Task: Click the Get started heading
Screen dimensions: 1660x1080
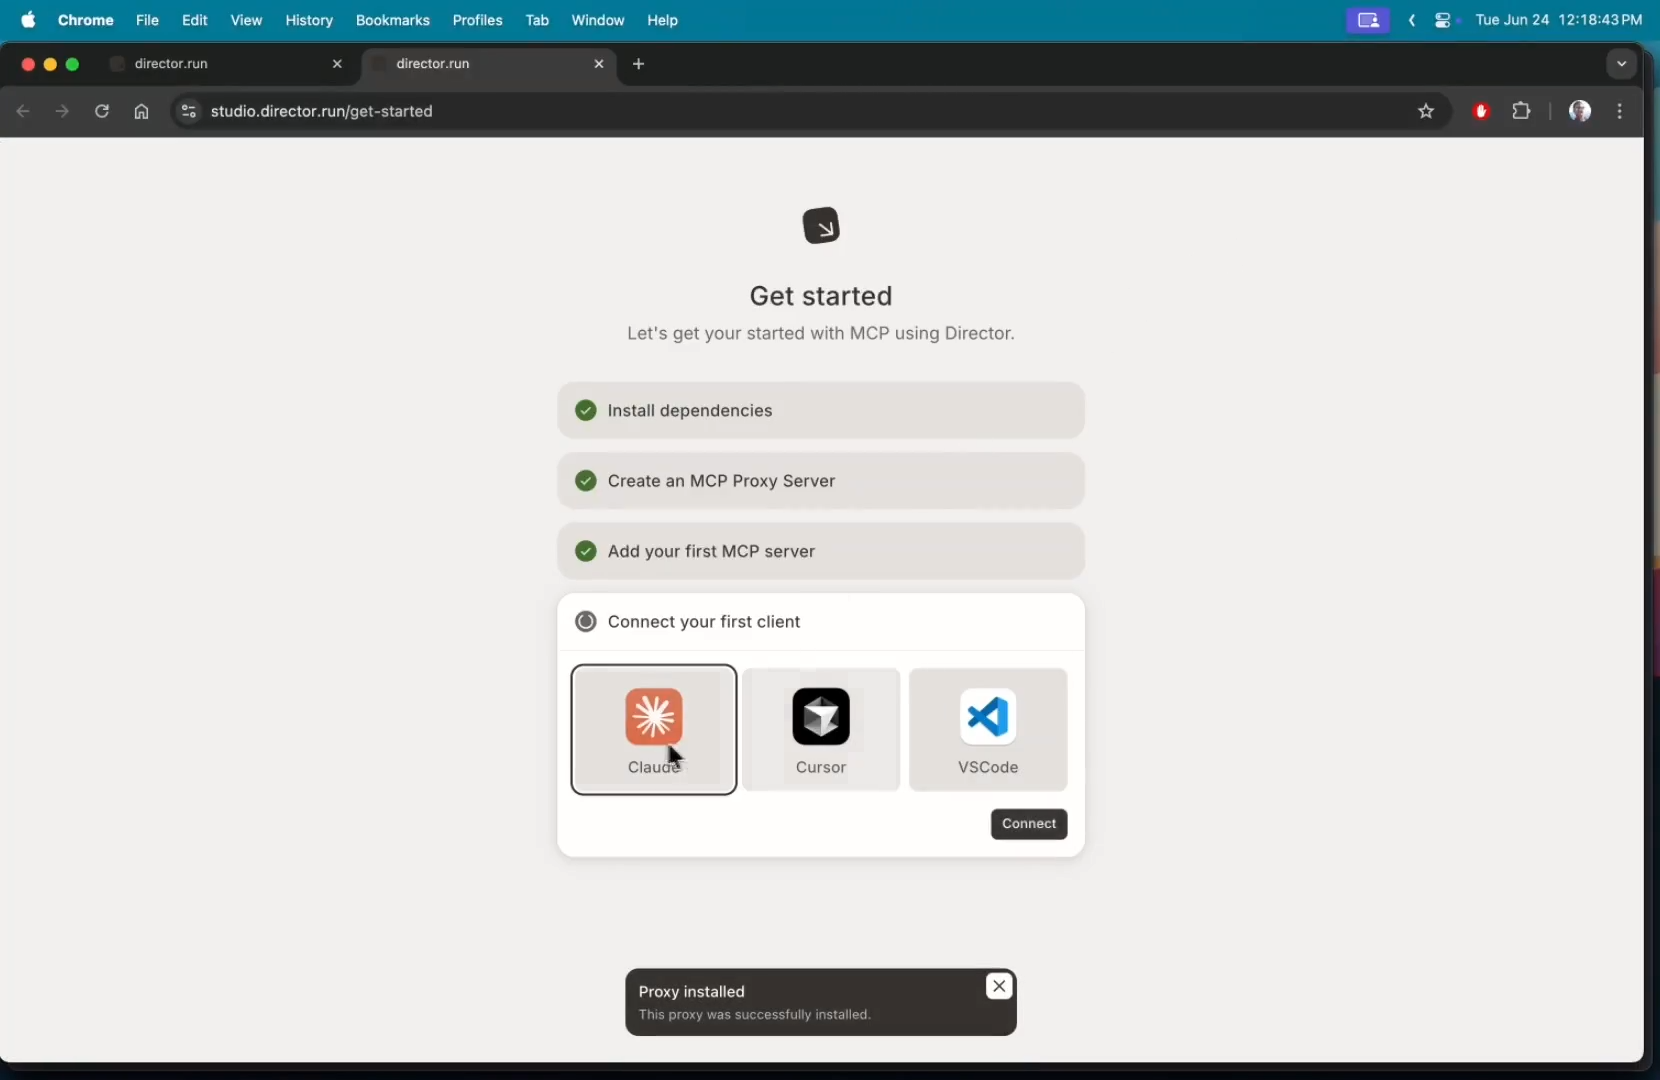Action: (x=821, y=296)
